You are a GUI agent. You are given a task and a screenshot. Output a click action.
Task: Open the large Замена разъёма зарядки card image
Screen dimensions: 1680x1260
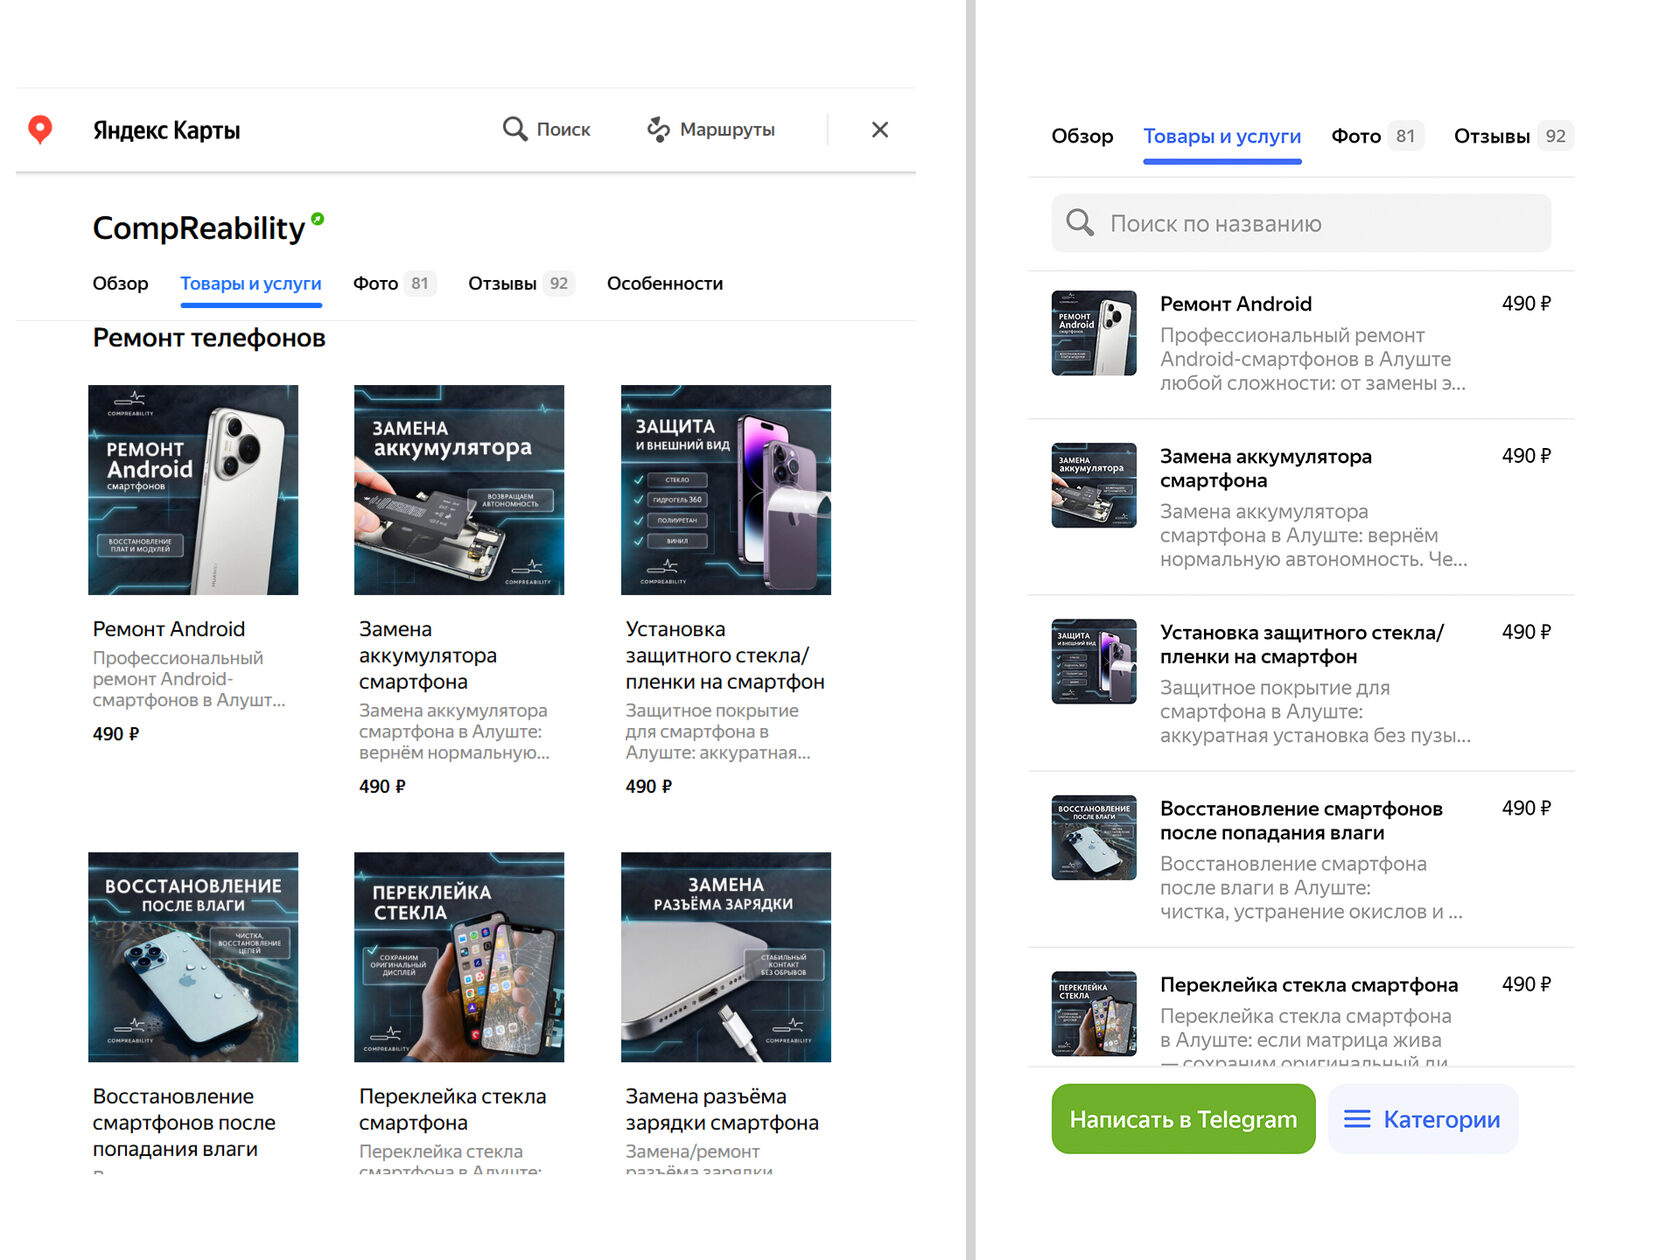[726, 957]
